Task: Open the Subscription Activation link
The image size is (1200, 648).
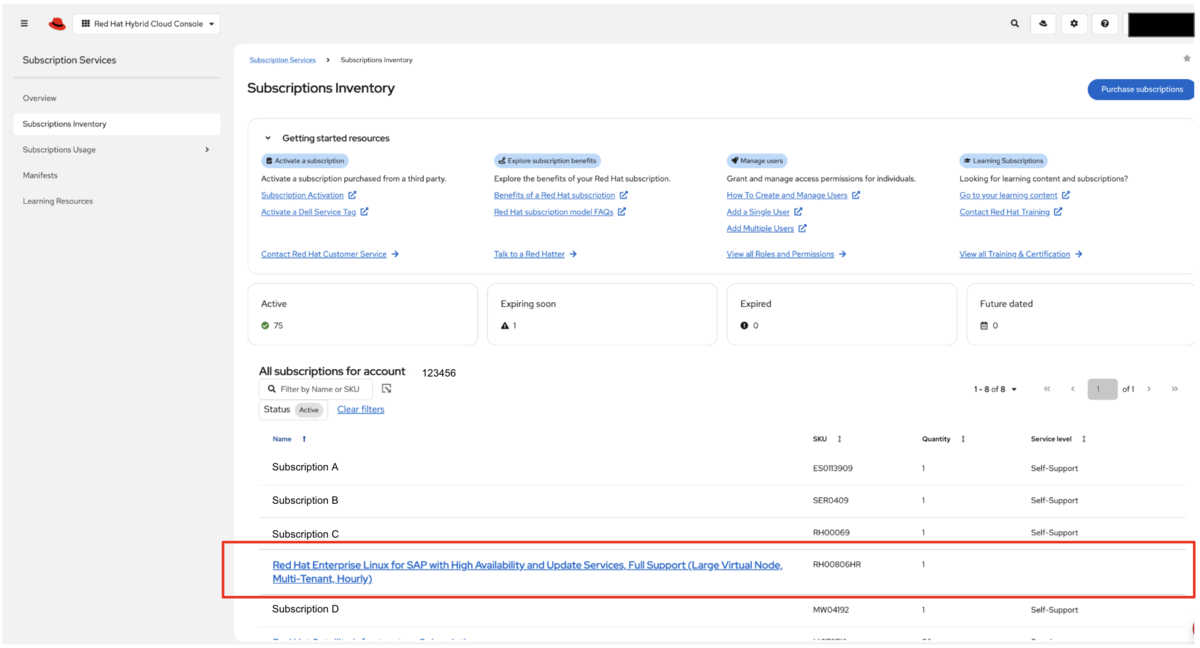Action: [302, 195]
